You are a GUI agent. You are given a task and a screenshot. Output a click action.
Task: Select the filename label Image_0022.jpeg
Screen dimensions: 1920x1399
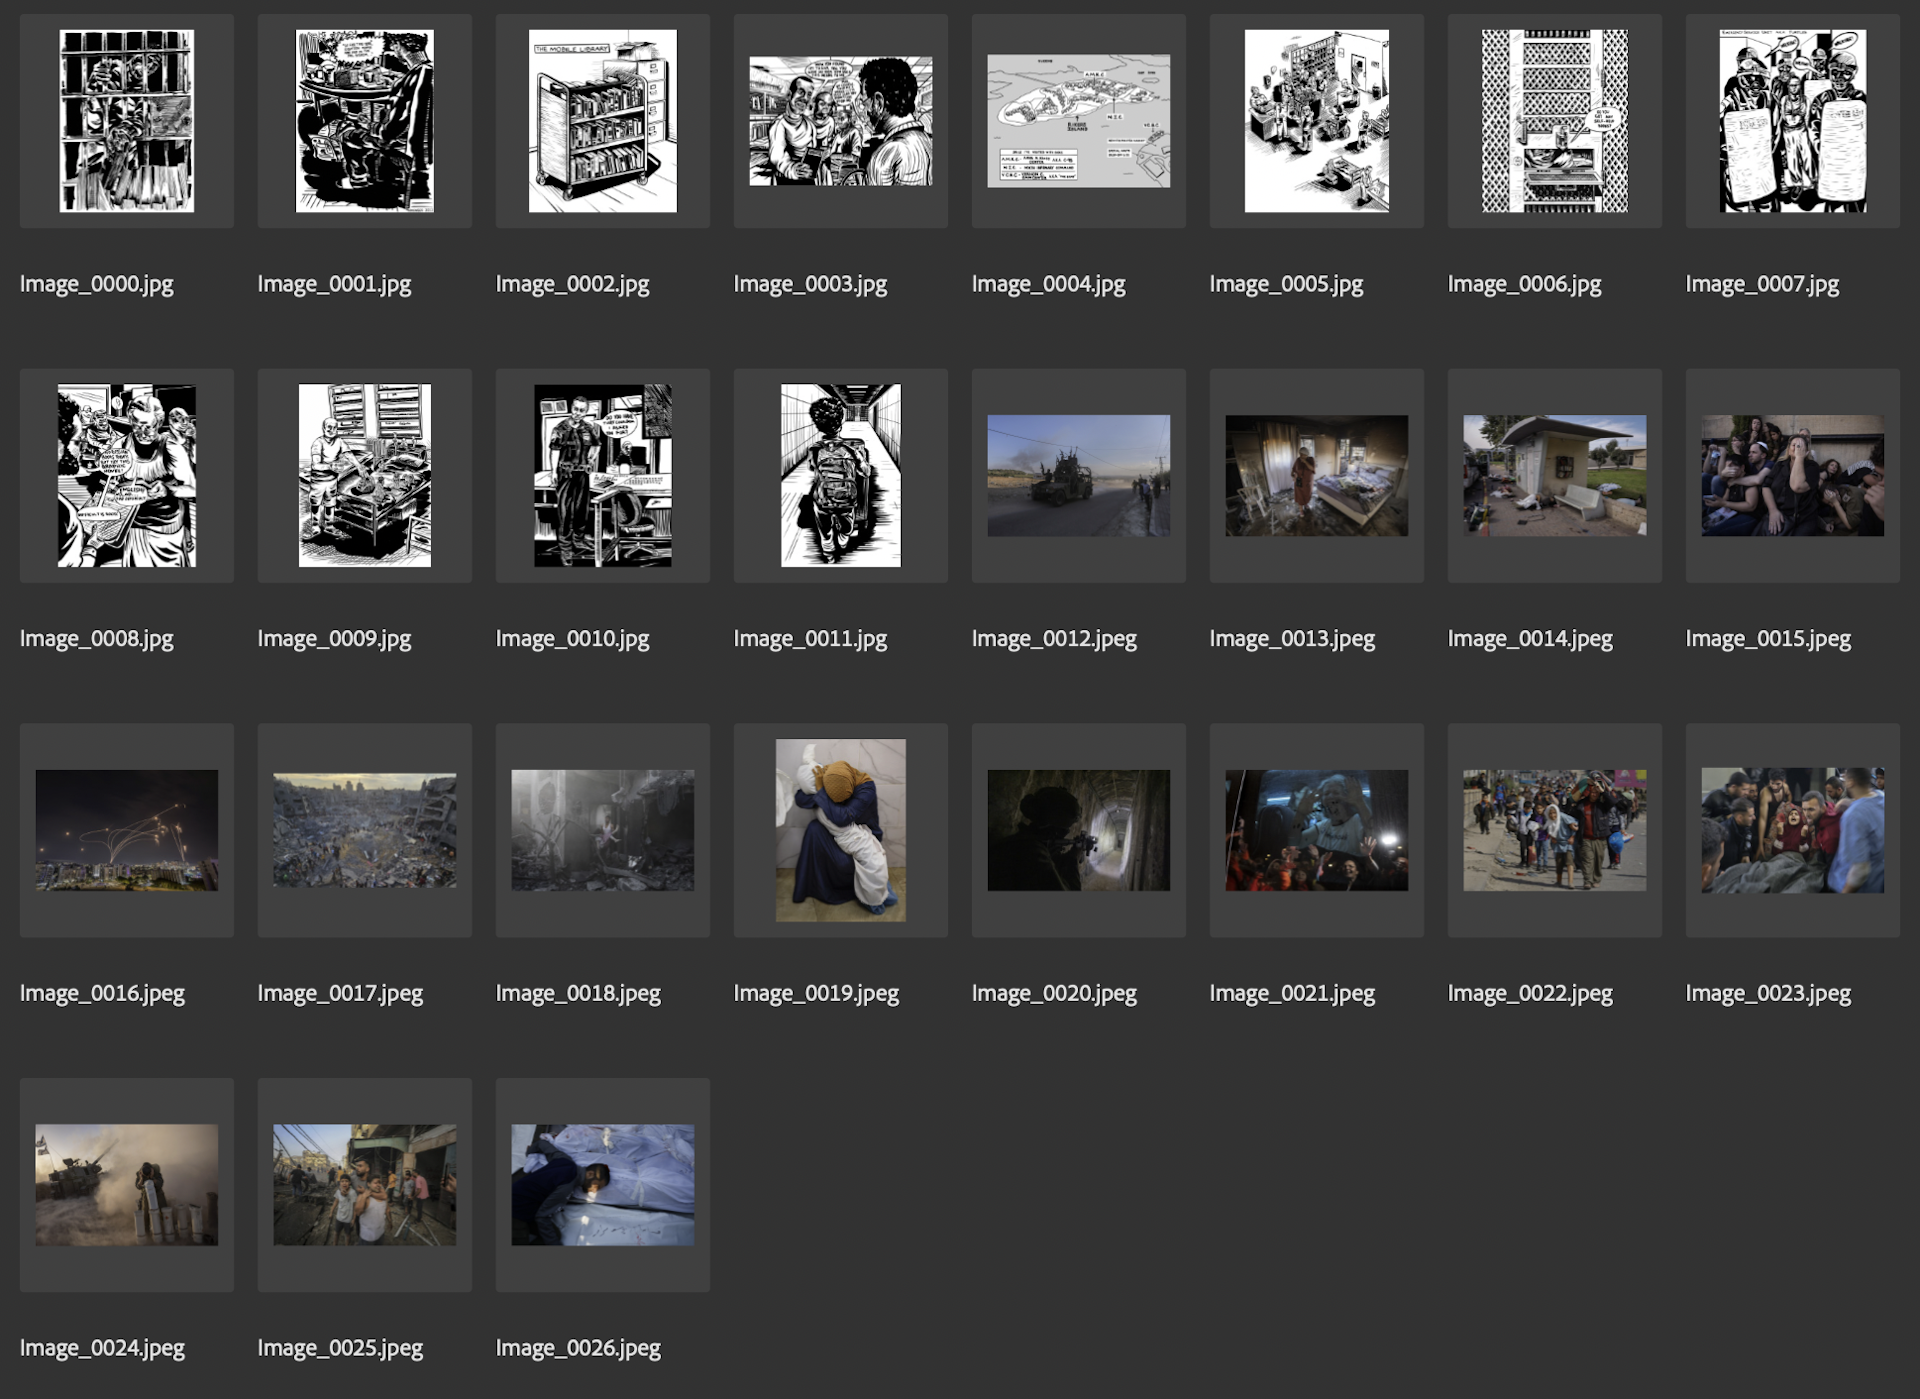[1531, 993]
